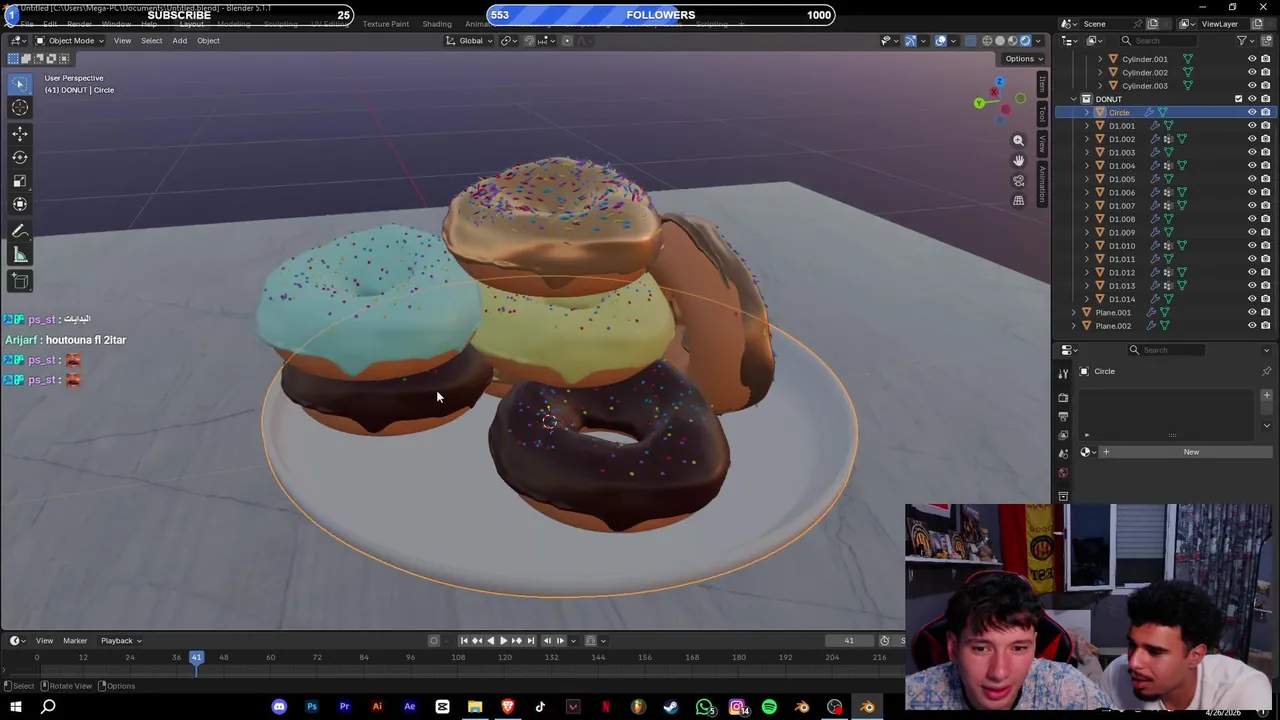
Task: Expand the Cylinder.001 object tree
Action: [1101, 59]
